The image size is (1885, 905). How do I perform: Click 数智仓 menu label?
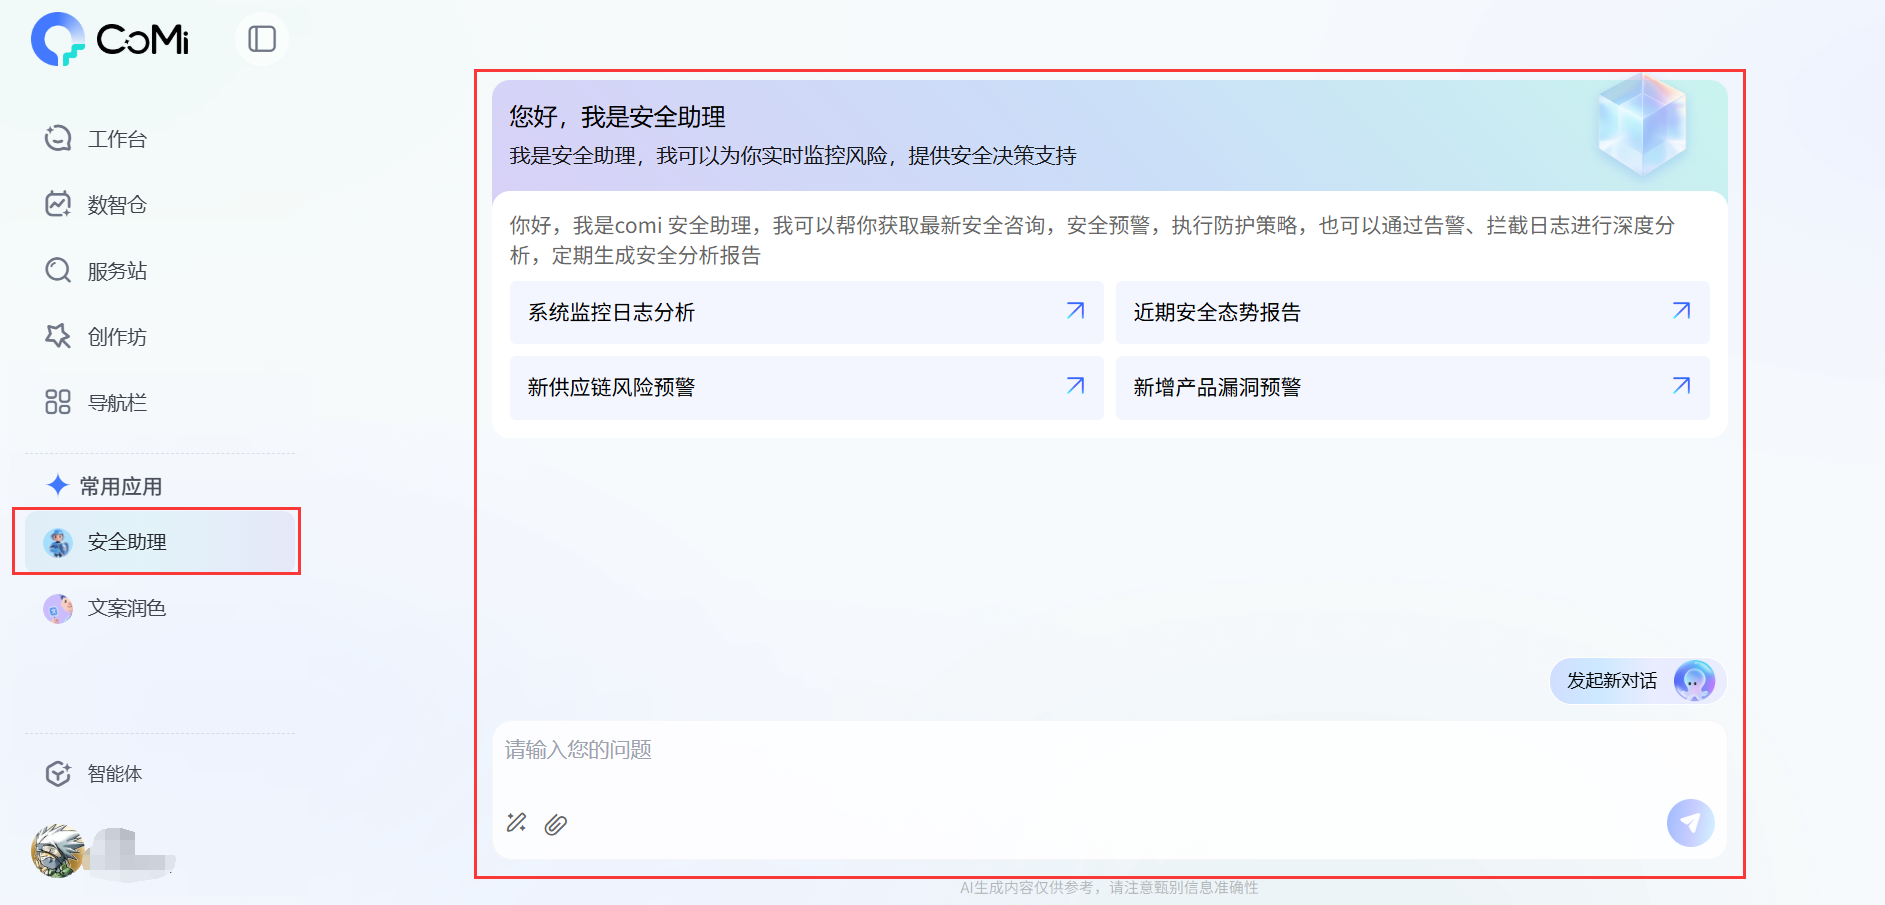tap(117, 205)
